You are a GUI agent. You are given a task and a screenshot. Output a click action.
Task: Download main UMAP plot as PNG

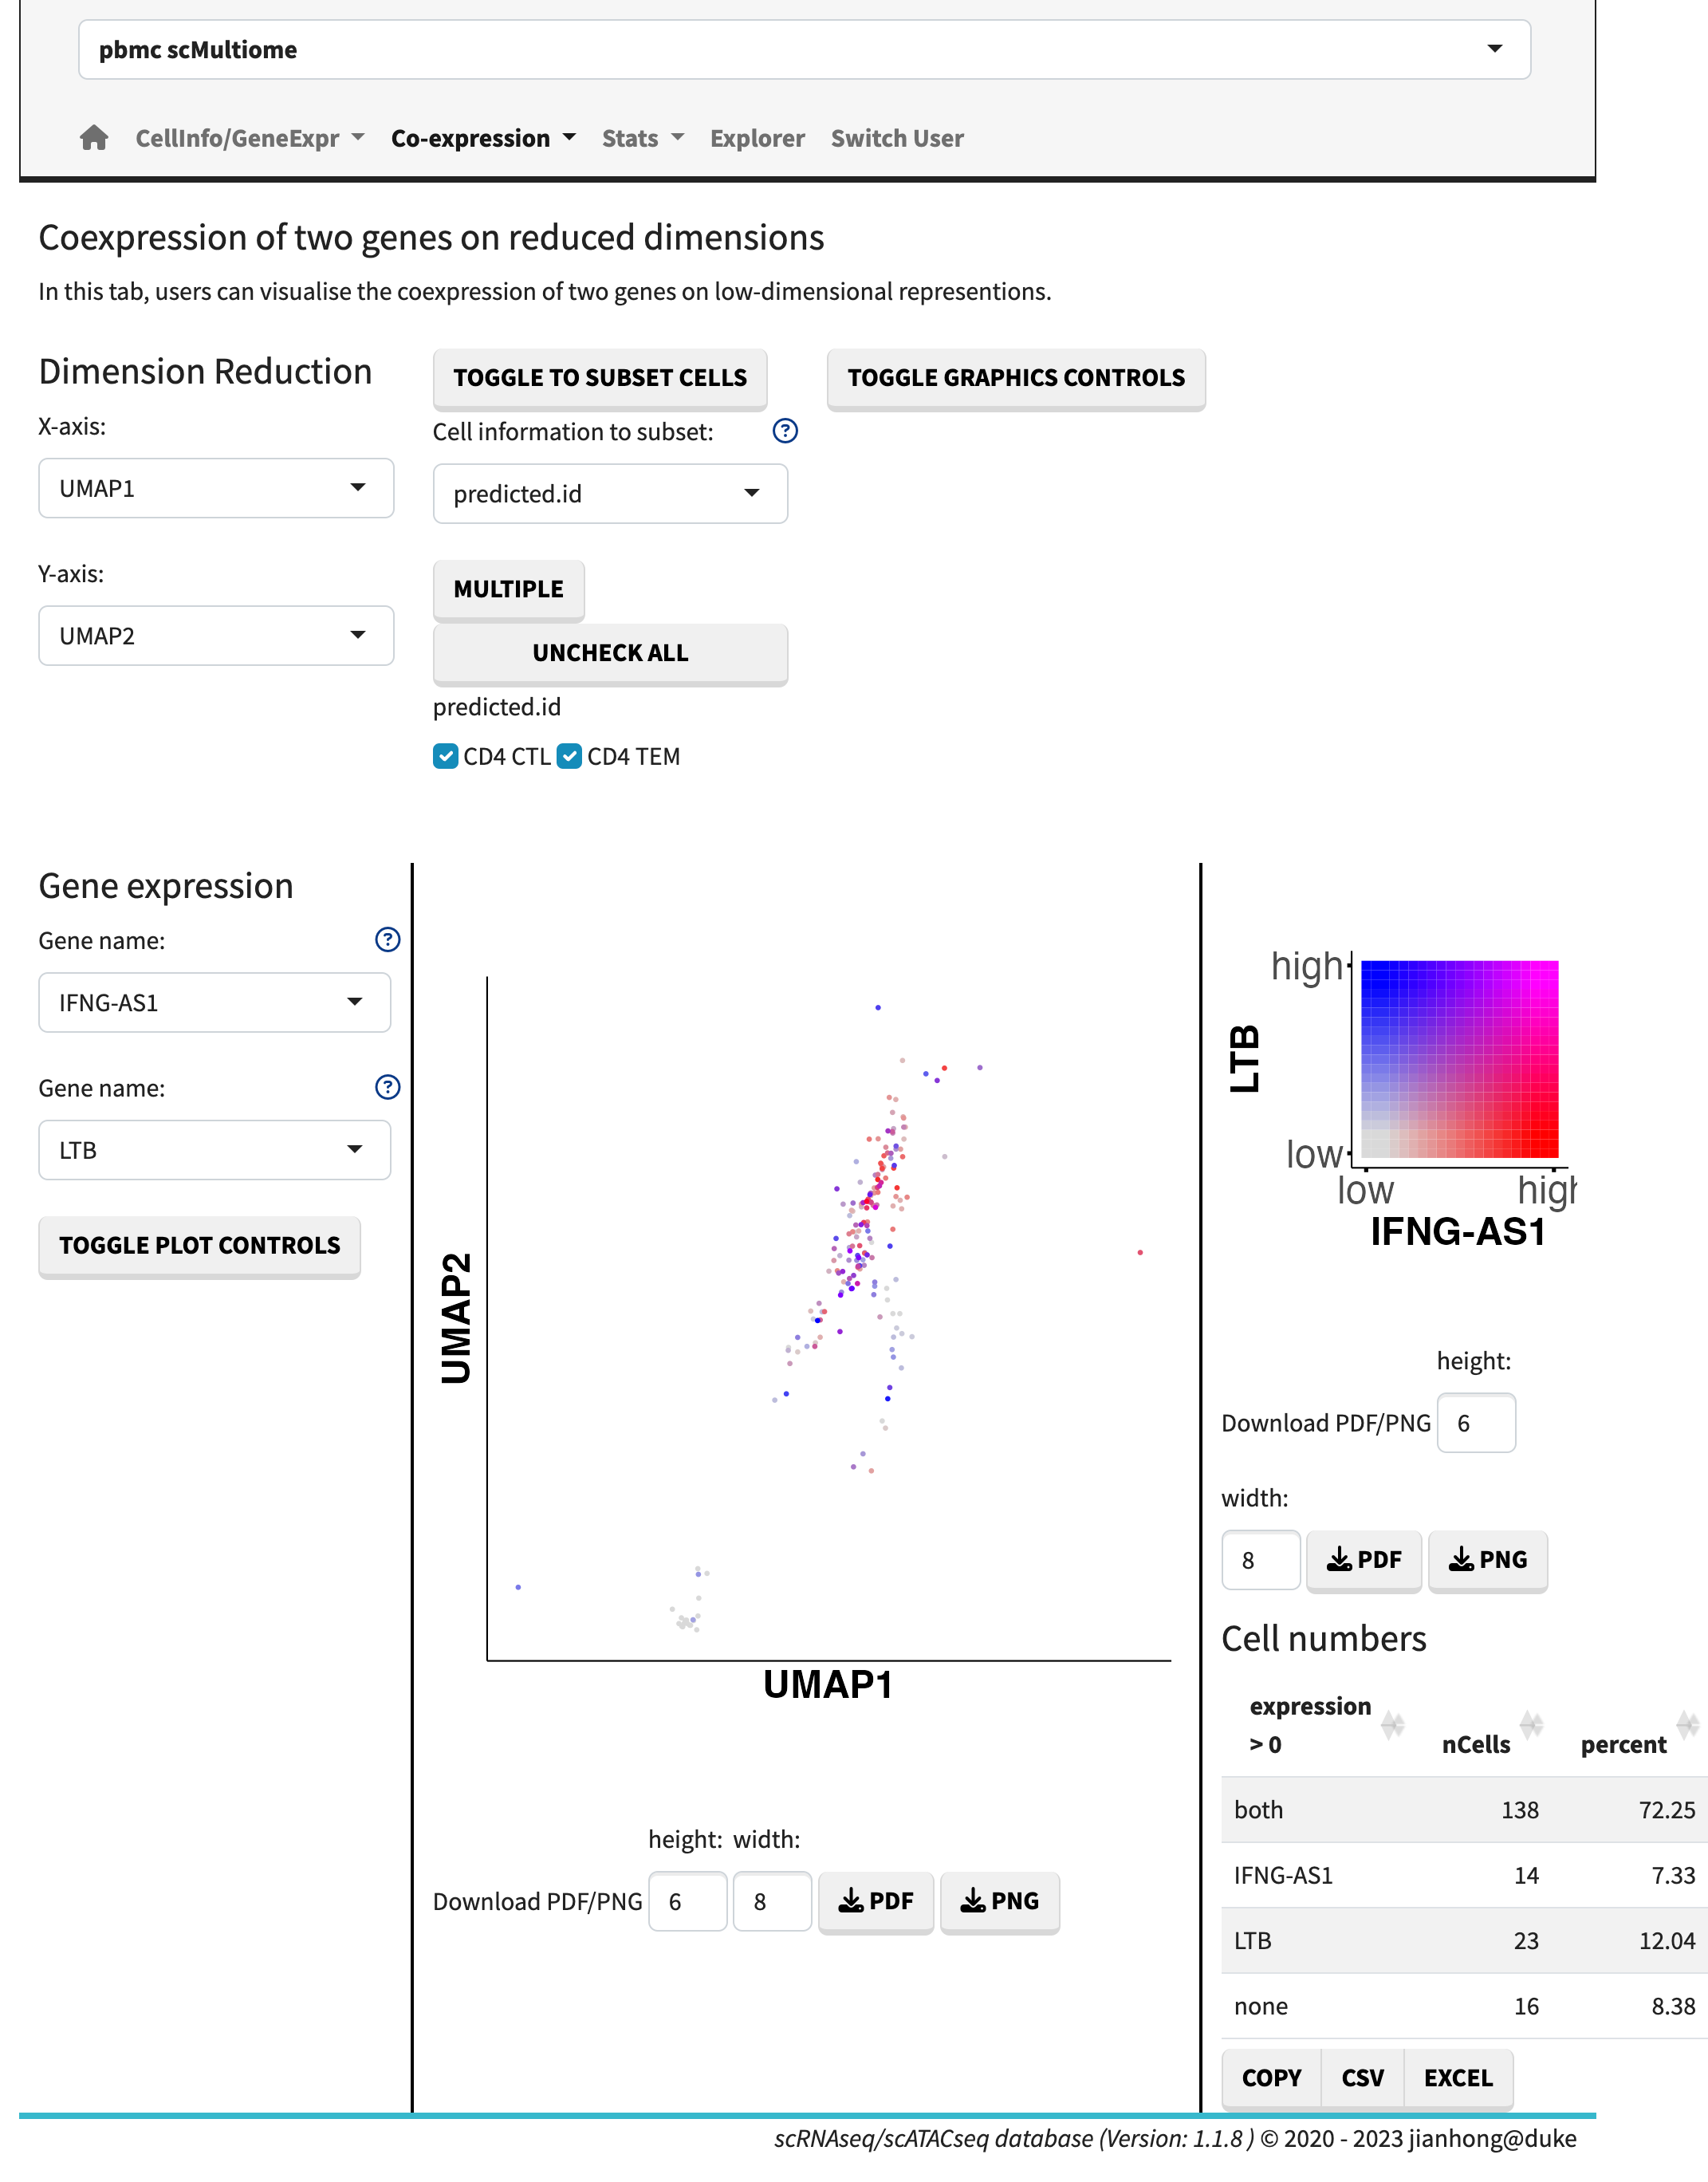(999, 1901)
